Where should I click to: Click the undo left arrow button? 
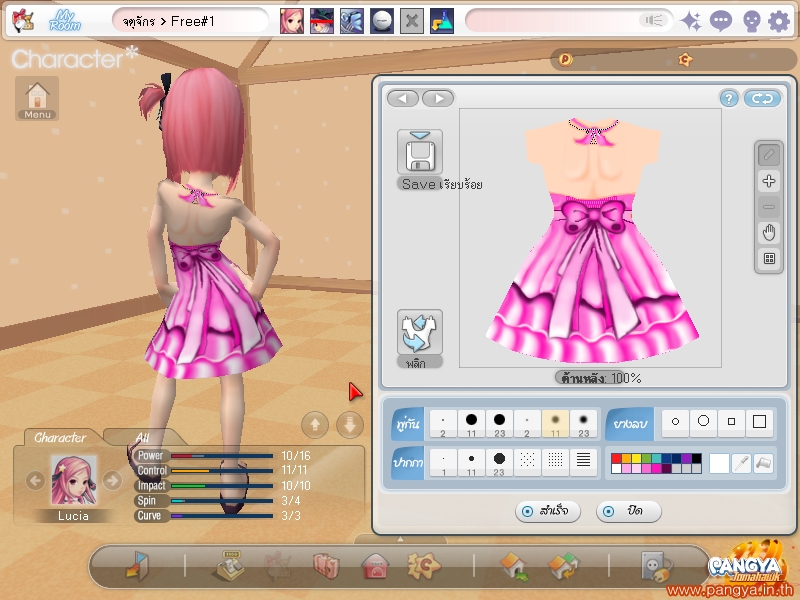pyautogui.click(x=403, y=98)
